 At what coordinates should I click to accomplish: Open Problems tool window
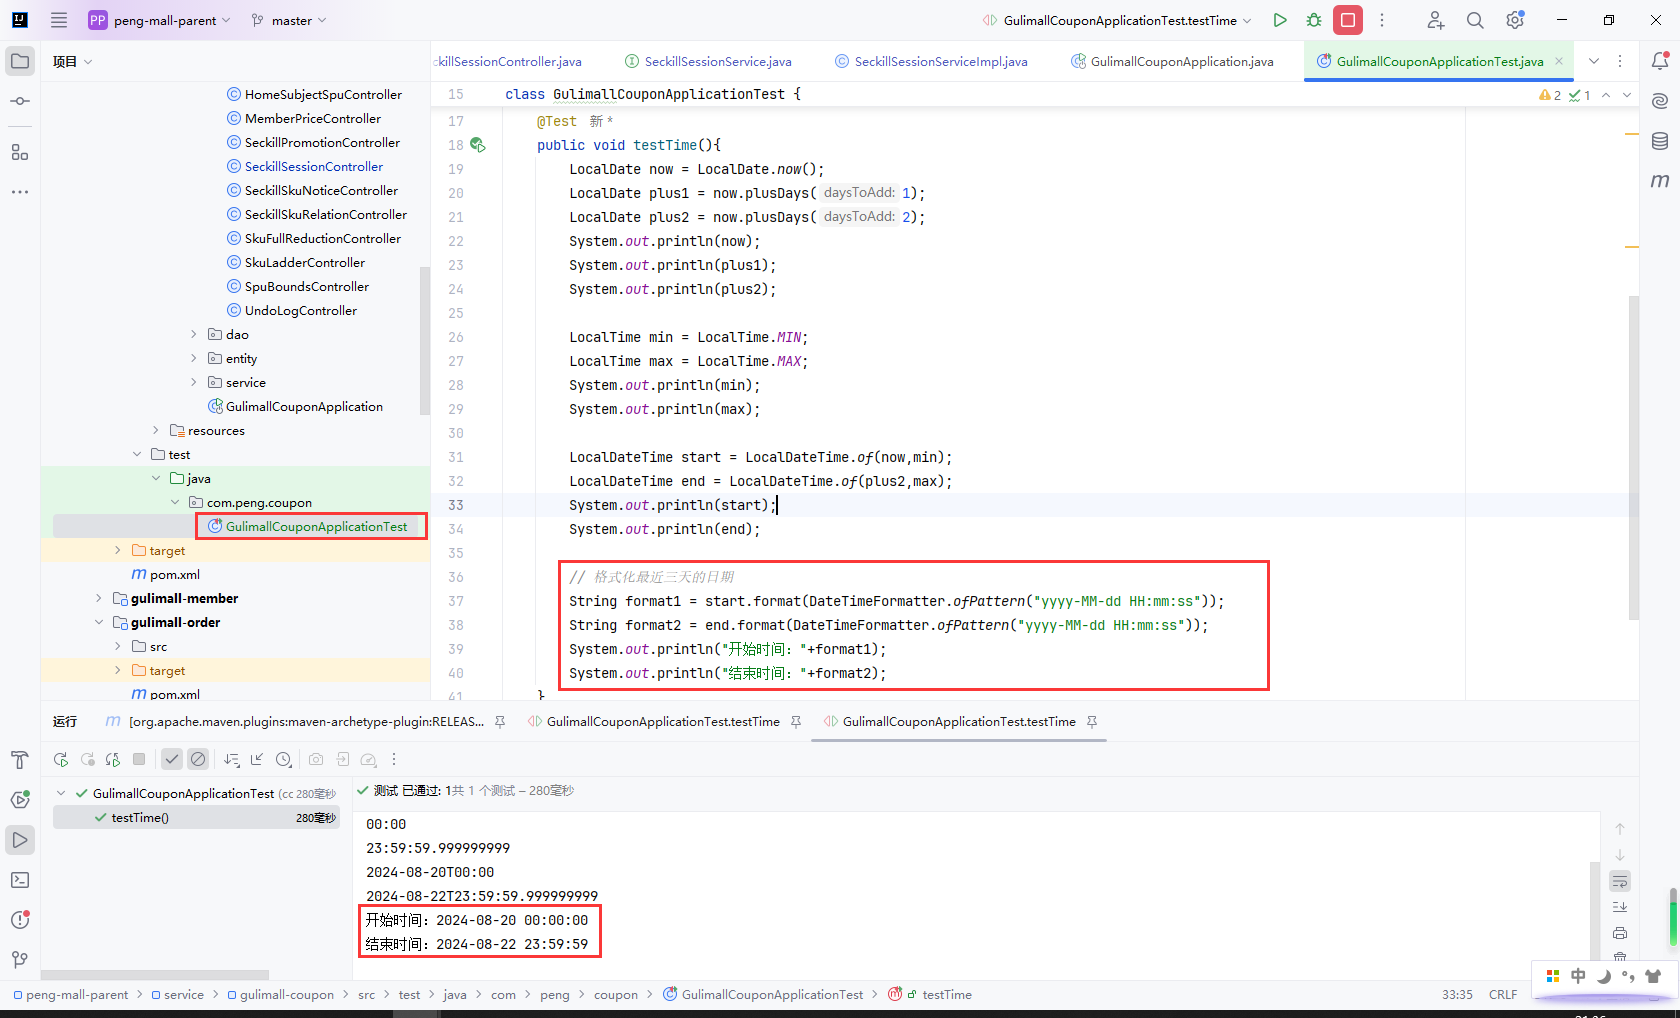tap(20, 920)
